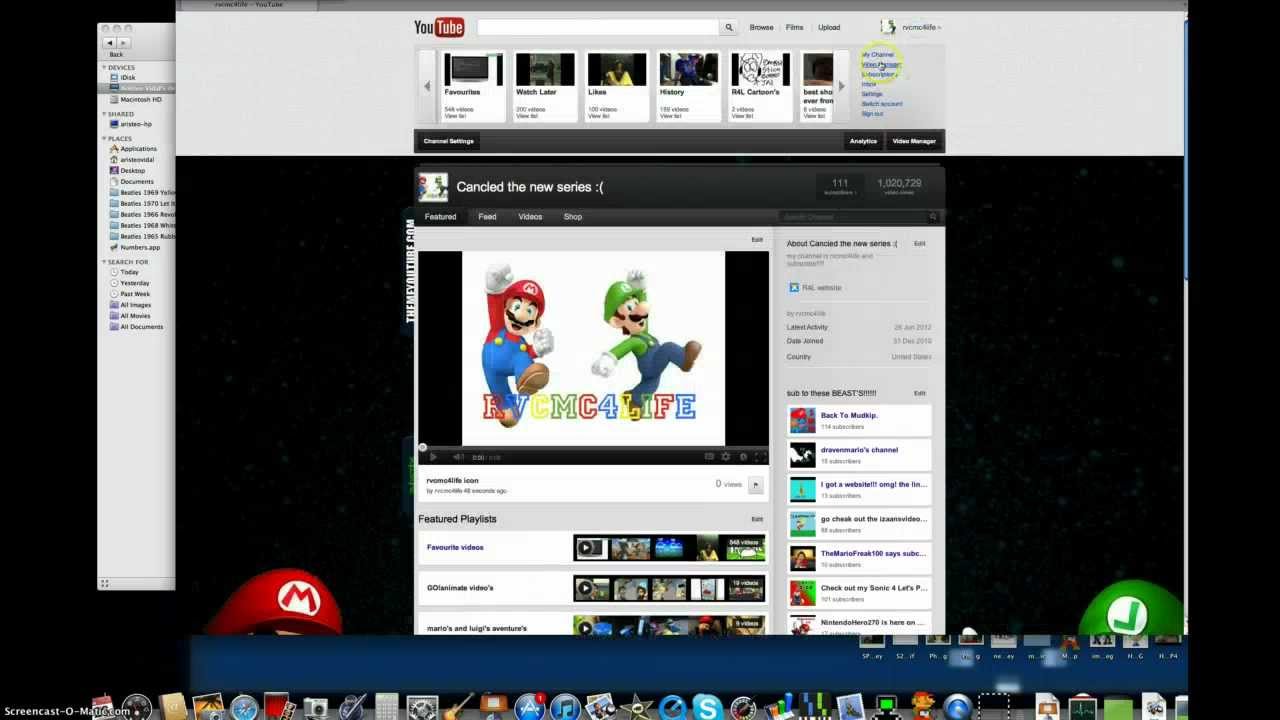Viewport: 1280px width, 720px height.
Task: Expand video details arrow beside views
Action: 755,485
